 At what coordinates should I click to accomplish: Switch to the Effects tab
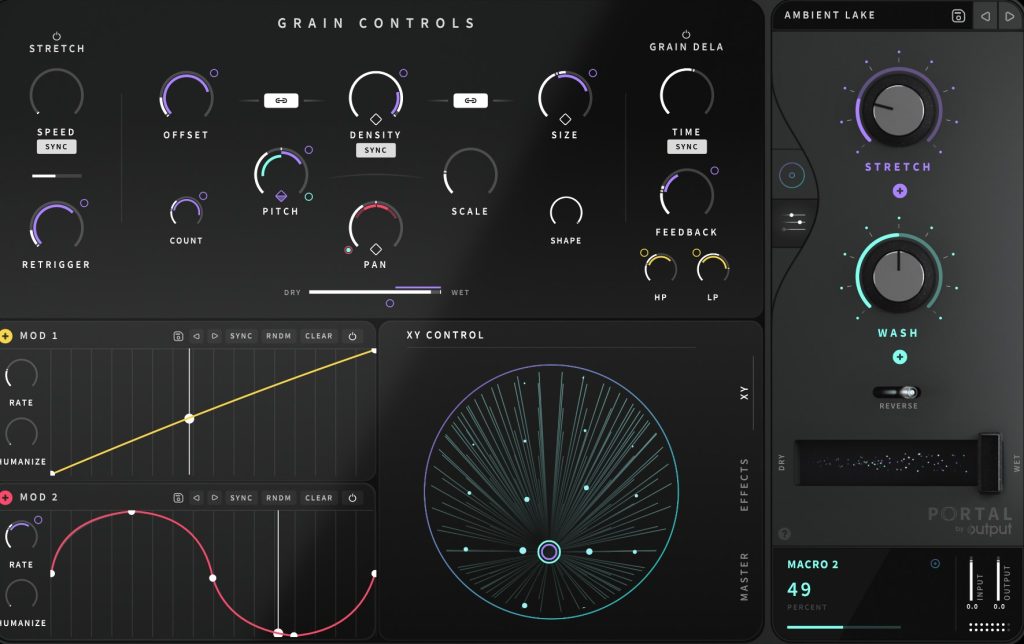(x=744, y=484)
